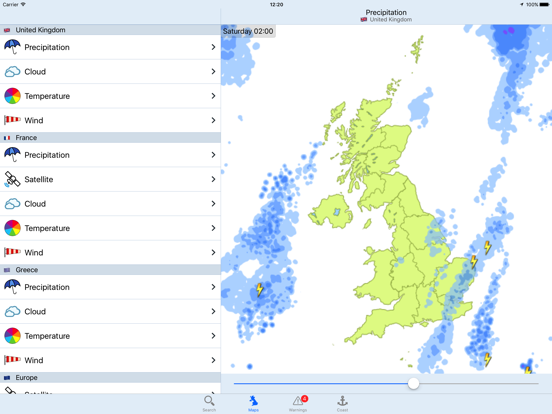The height and width of the screenshot is (414, 552).
Task: Click the Saturday 02:00 time label
Action: tap(248, 31)
